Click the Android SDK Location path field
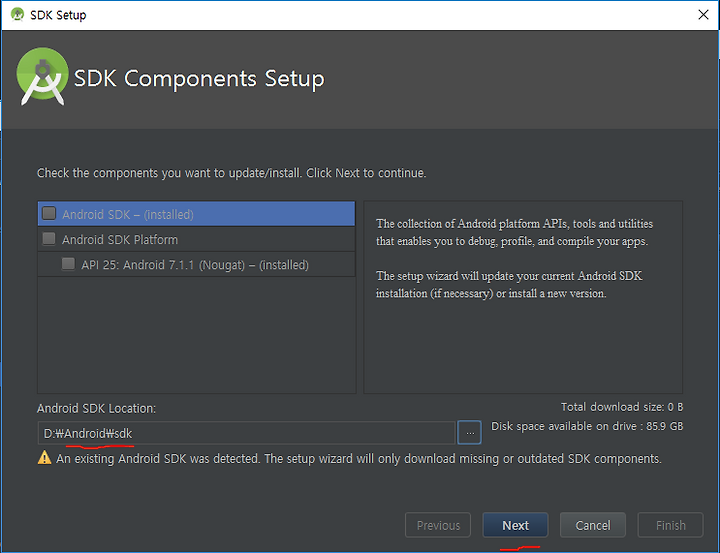The image size is (720, 553). (246, 433)
